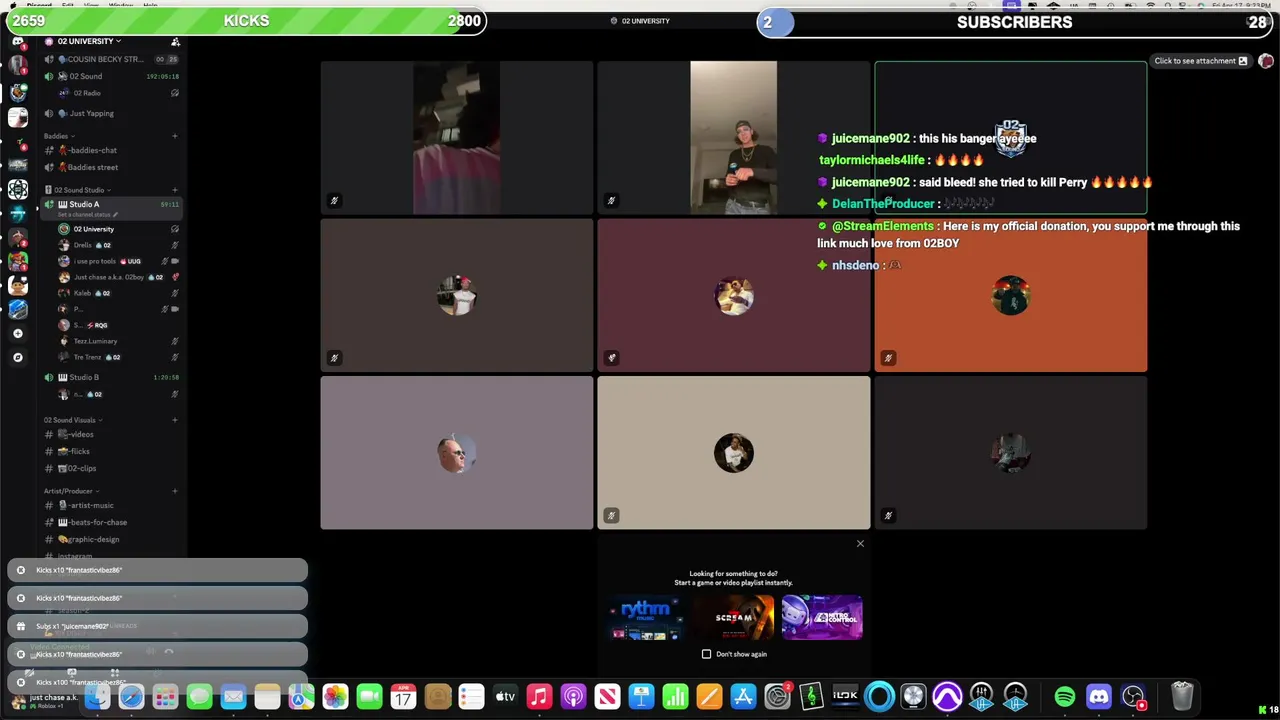Image resolution: width=1280 pixels, height=720 pixels.
Task: Join the Studio B voice channel
Action: [110, 377]
